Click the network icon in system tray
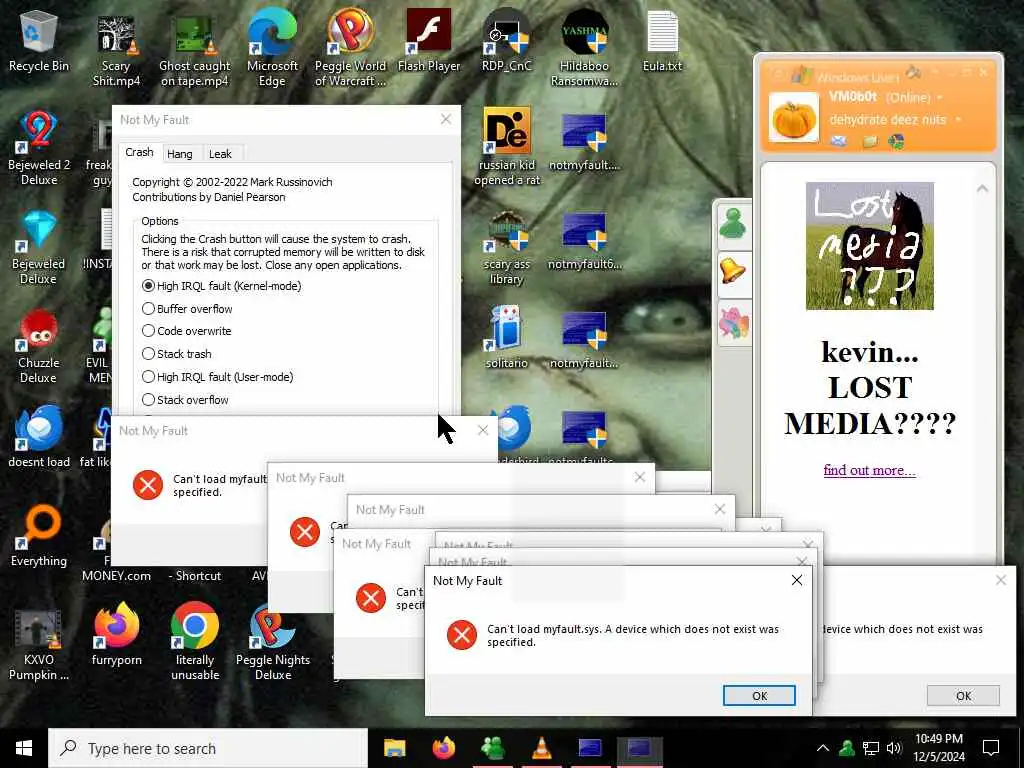 point(871,748)
